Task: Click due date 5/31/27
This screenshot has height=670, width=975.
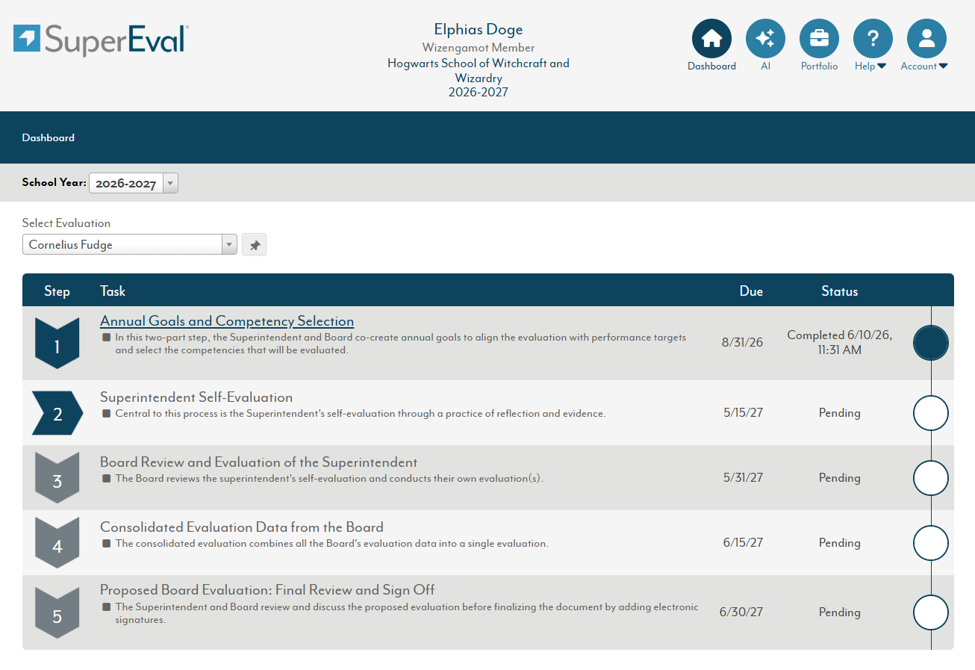Action: tap(743, 477)
